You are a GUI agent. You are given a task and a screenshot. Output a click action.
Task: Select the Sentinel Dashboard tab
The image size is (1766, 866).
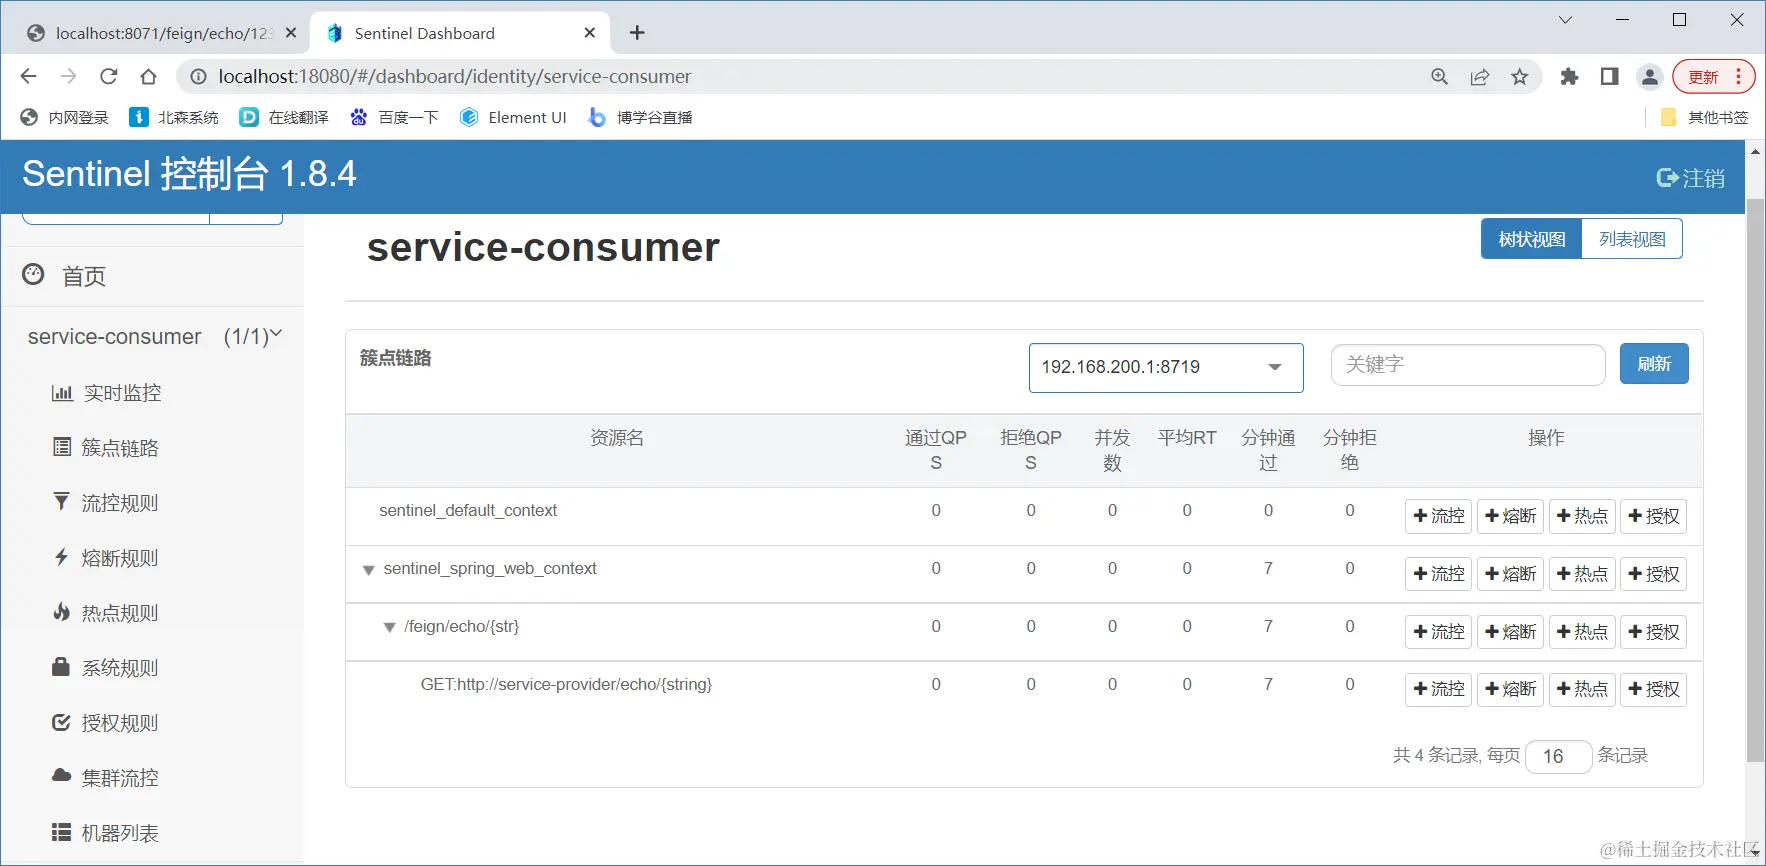tap(460, 33)
